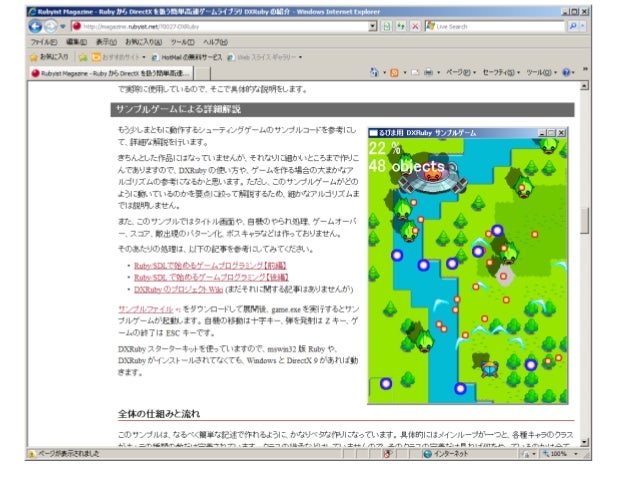The image size is (638, 479).
Task: Click the search magnifier button
Action: [572, 26]
